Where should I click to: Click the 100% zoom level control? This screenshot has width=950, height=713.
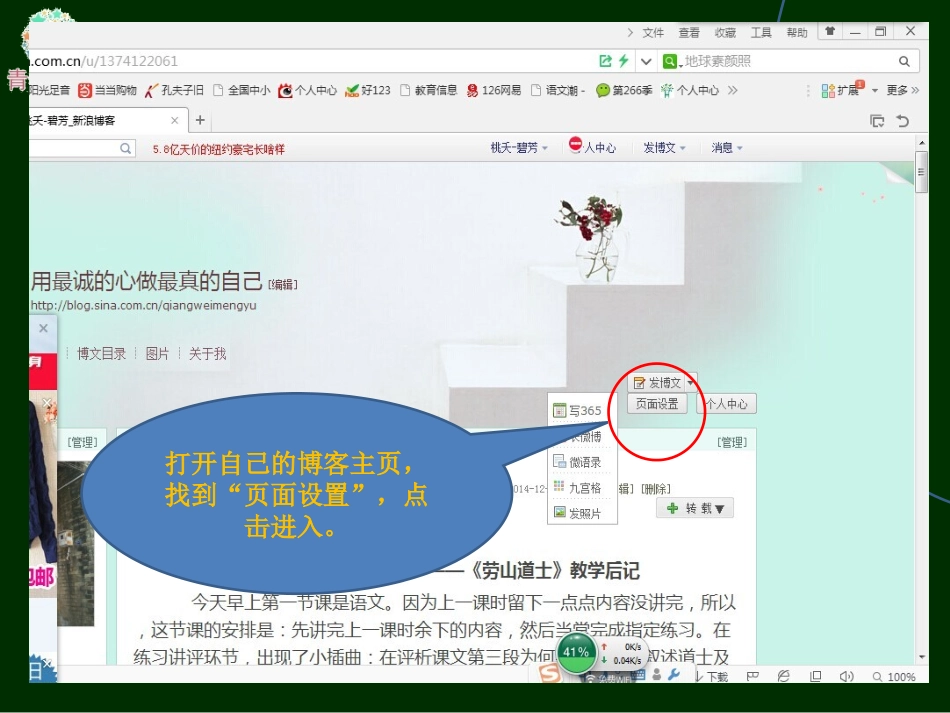click(x=894, y=677)
